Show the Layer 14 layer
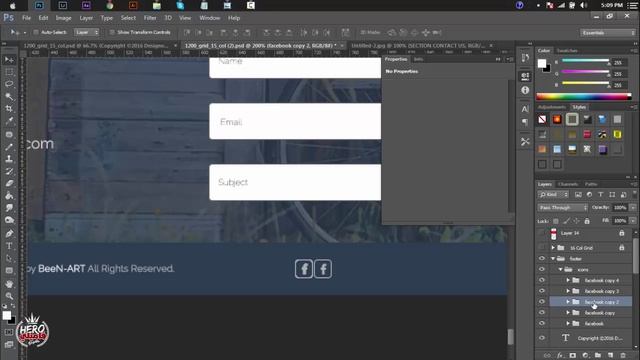 [542, 233]
